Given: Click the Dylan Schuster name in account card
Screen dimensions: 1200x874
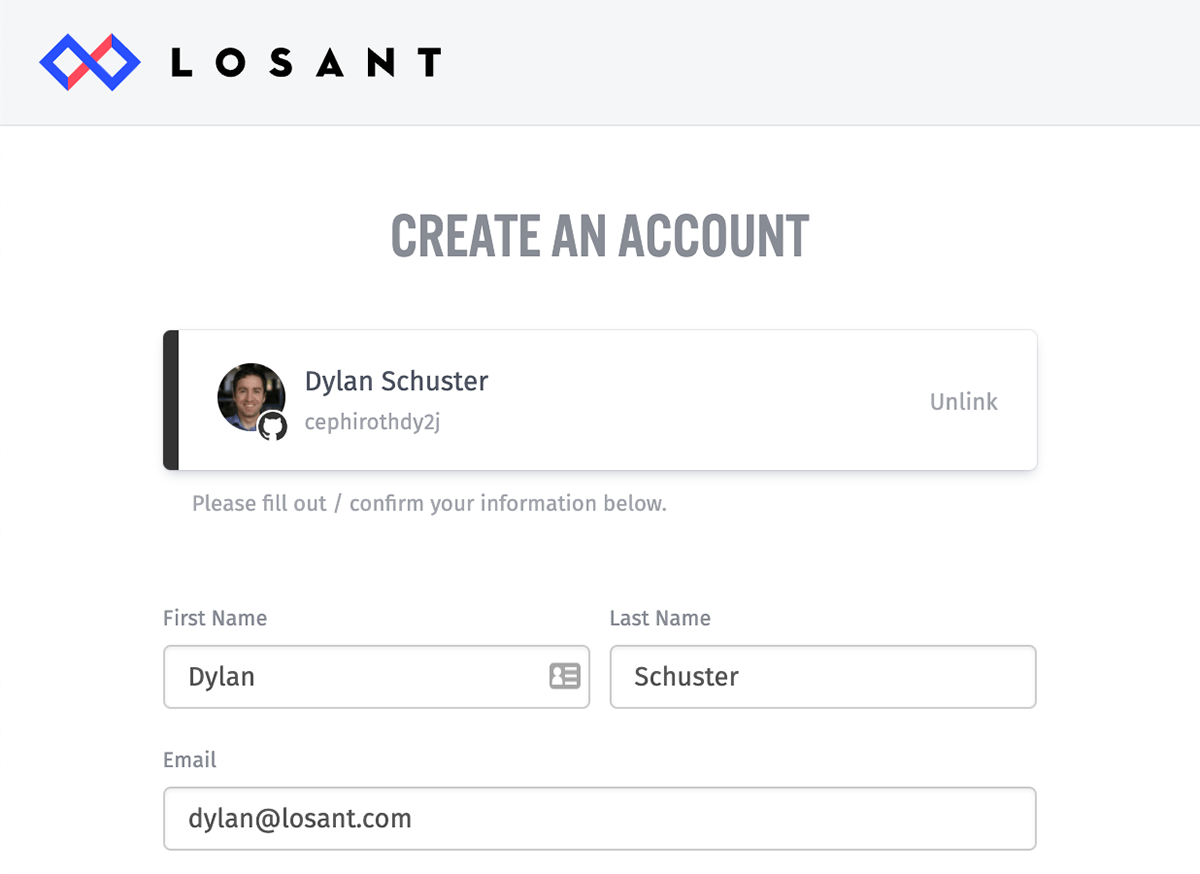Looking at the screenshot, I should (396, 381).
